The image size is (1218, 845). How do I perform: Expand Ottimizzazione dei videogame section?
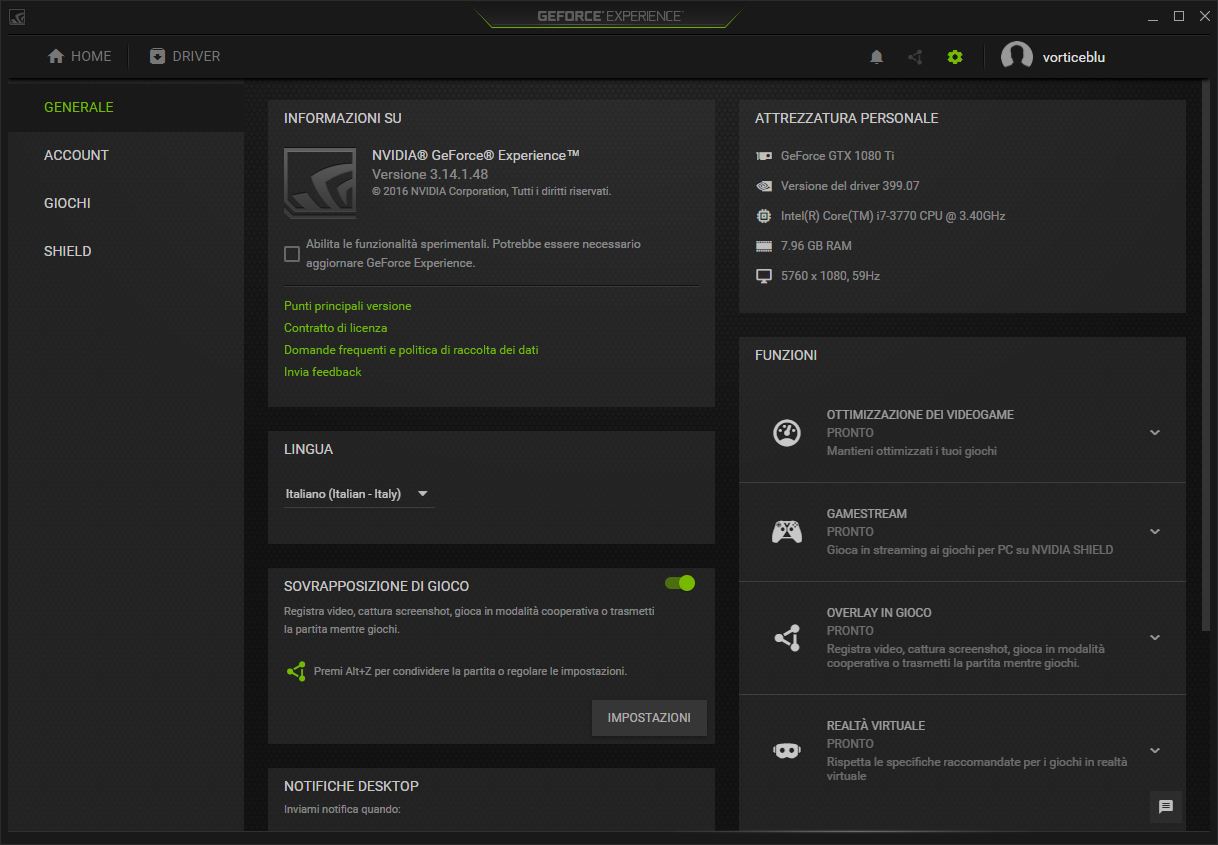(1155, 433)
